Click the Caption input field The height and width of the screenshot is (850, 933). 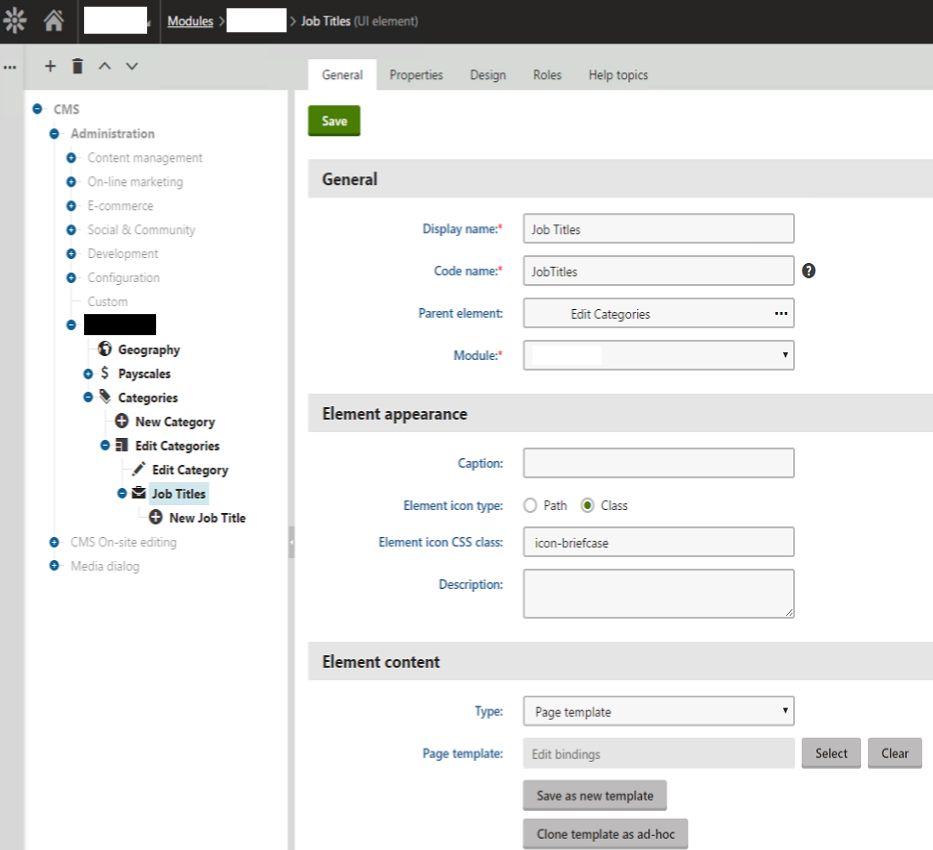point(659,463)
